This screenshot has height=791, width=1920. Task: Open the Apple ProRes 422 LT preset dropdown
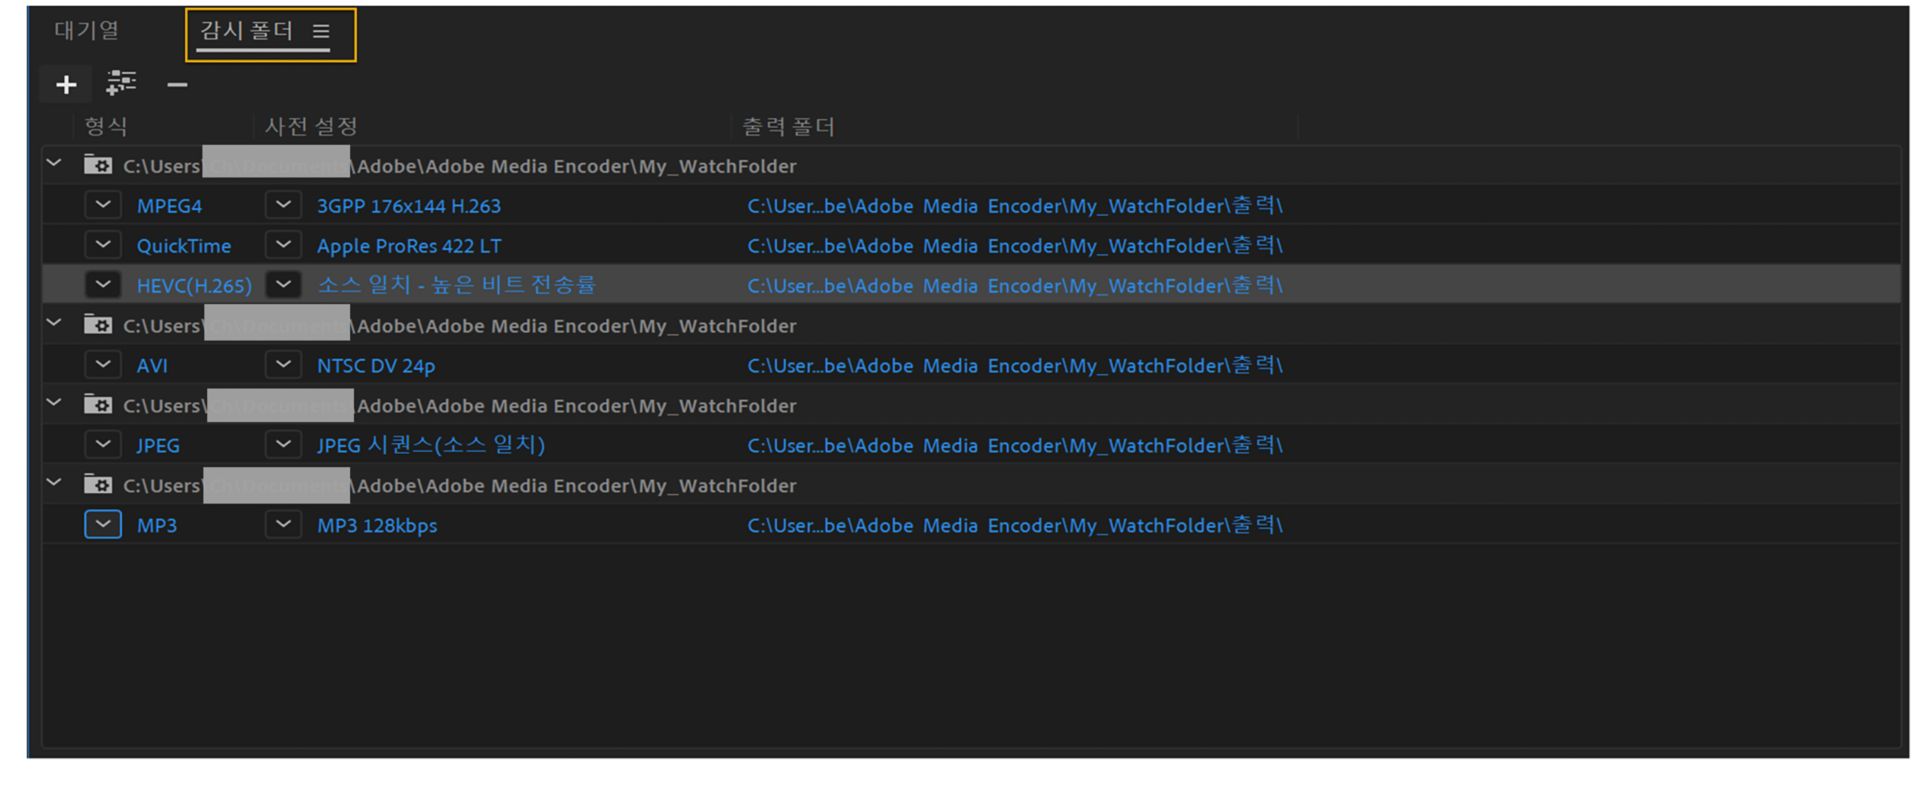click(x=283, y=245)
